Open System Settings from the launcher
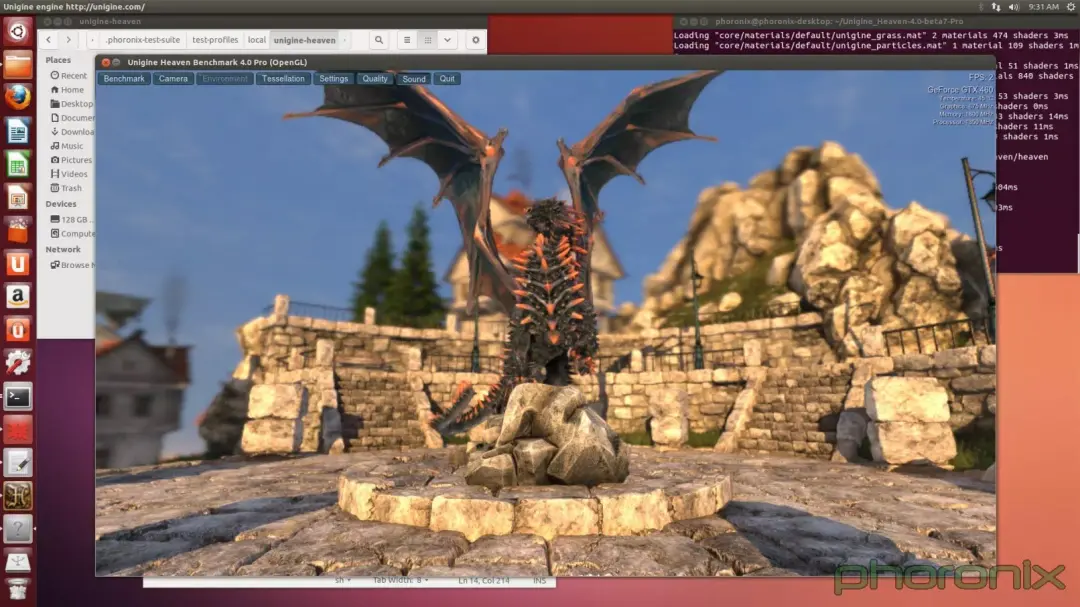The image size is (1080, 607). pyautogui.click(x=18, y=363)
